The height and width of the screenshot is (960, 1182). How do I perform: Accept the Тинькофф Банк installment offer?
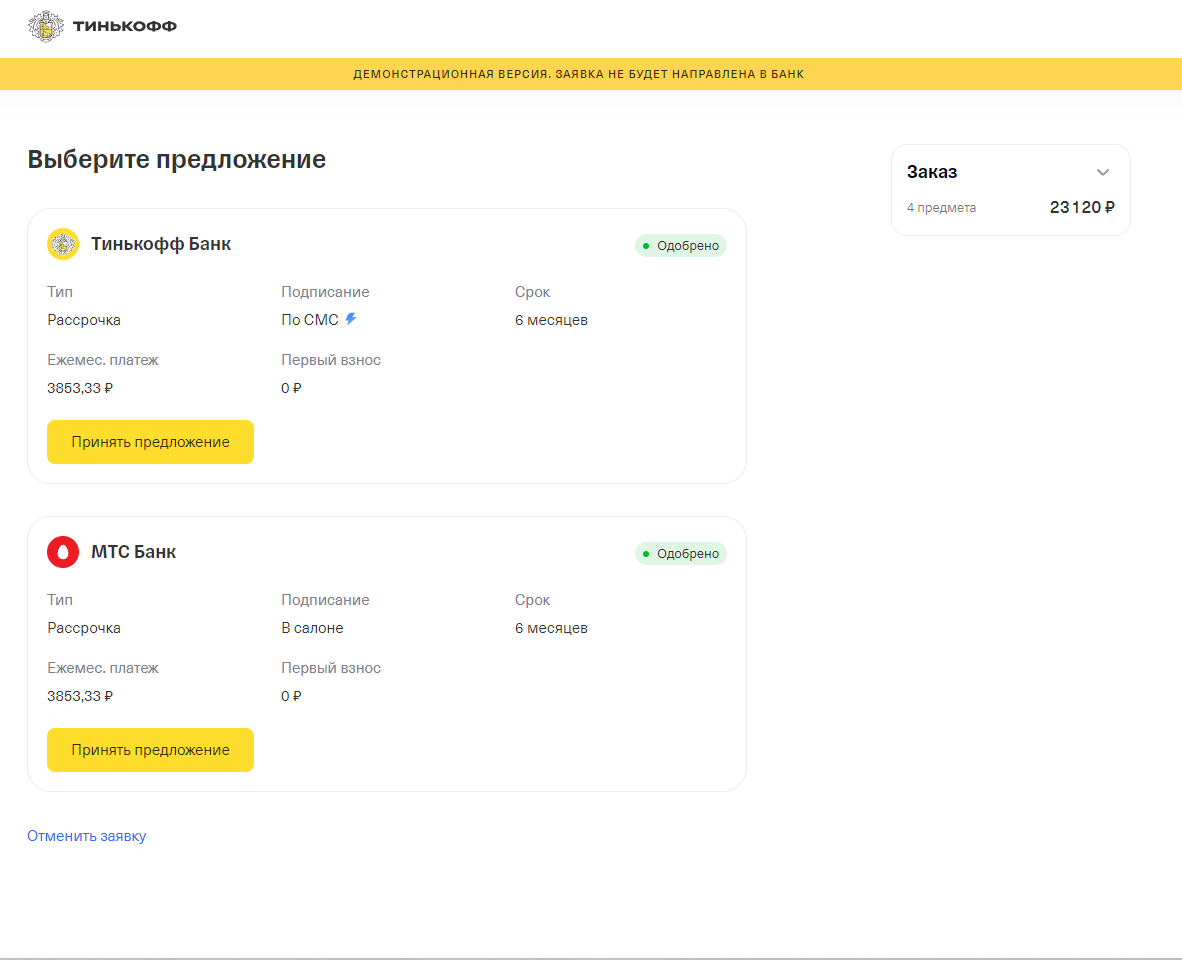150,442
